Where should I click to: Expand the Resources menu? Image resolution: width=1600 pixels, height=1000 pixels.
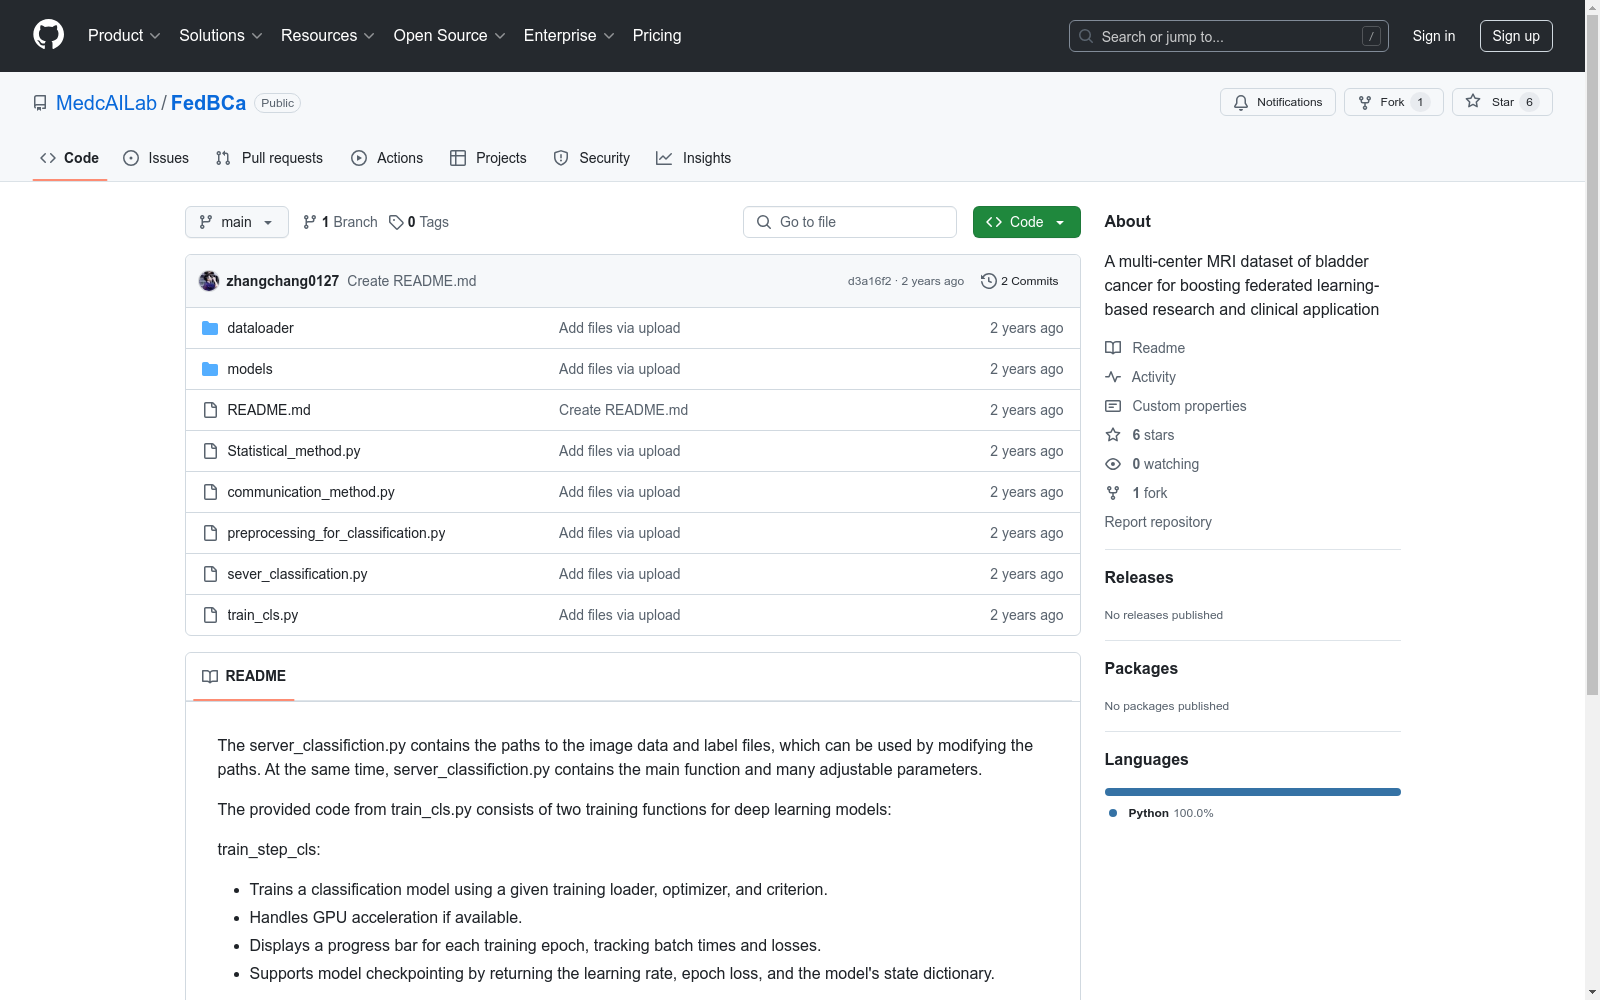(x=328, y=36)
